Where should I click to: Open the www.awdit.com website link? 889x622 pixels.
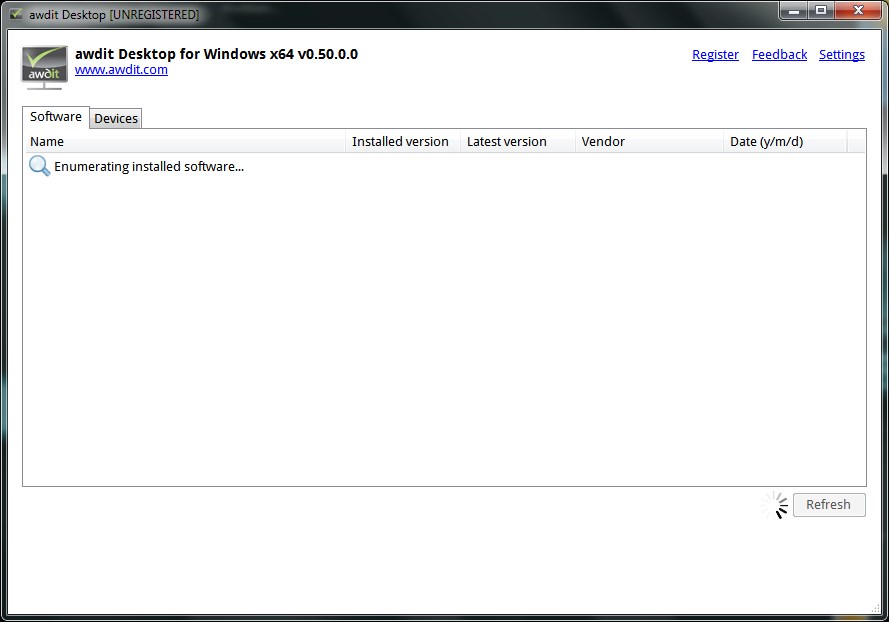pyautogui.click(x=121, y=70)
